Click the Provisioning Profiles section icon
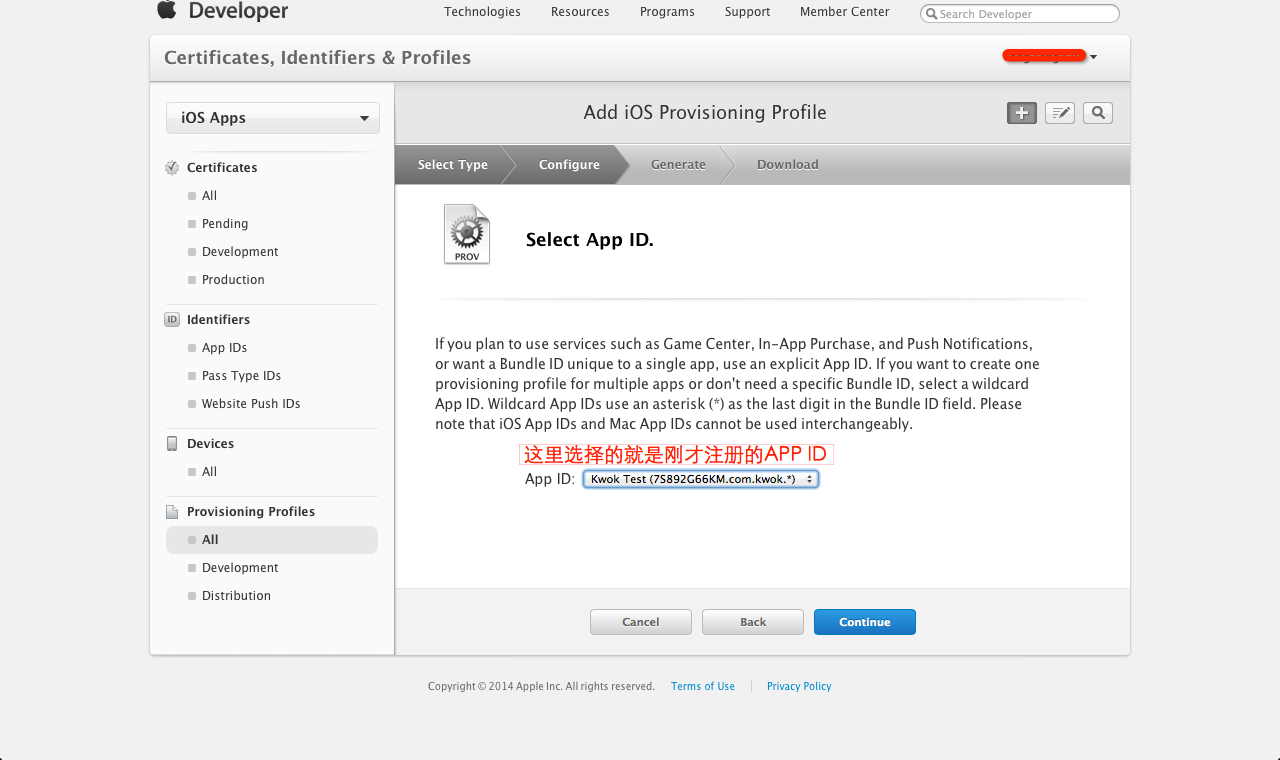1280x760 pixels. (172, 512)
